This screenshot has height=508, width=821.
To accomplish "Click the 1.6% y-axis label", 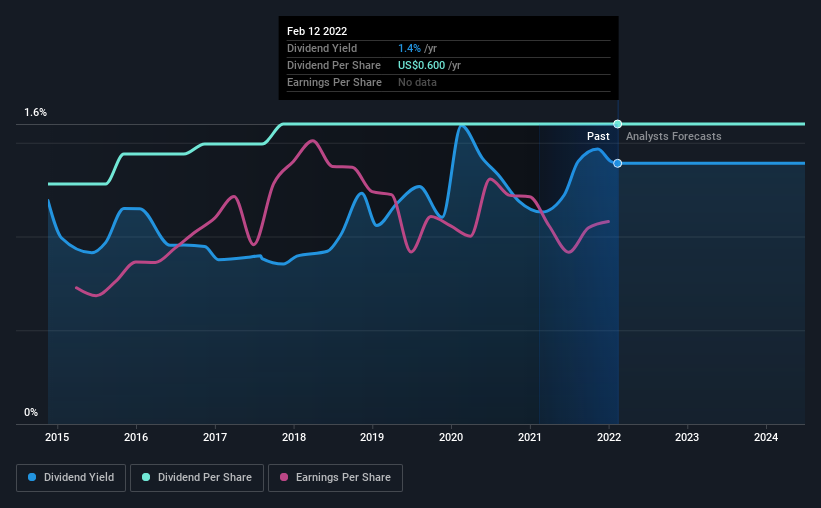I will pos(36,113).
